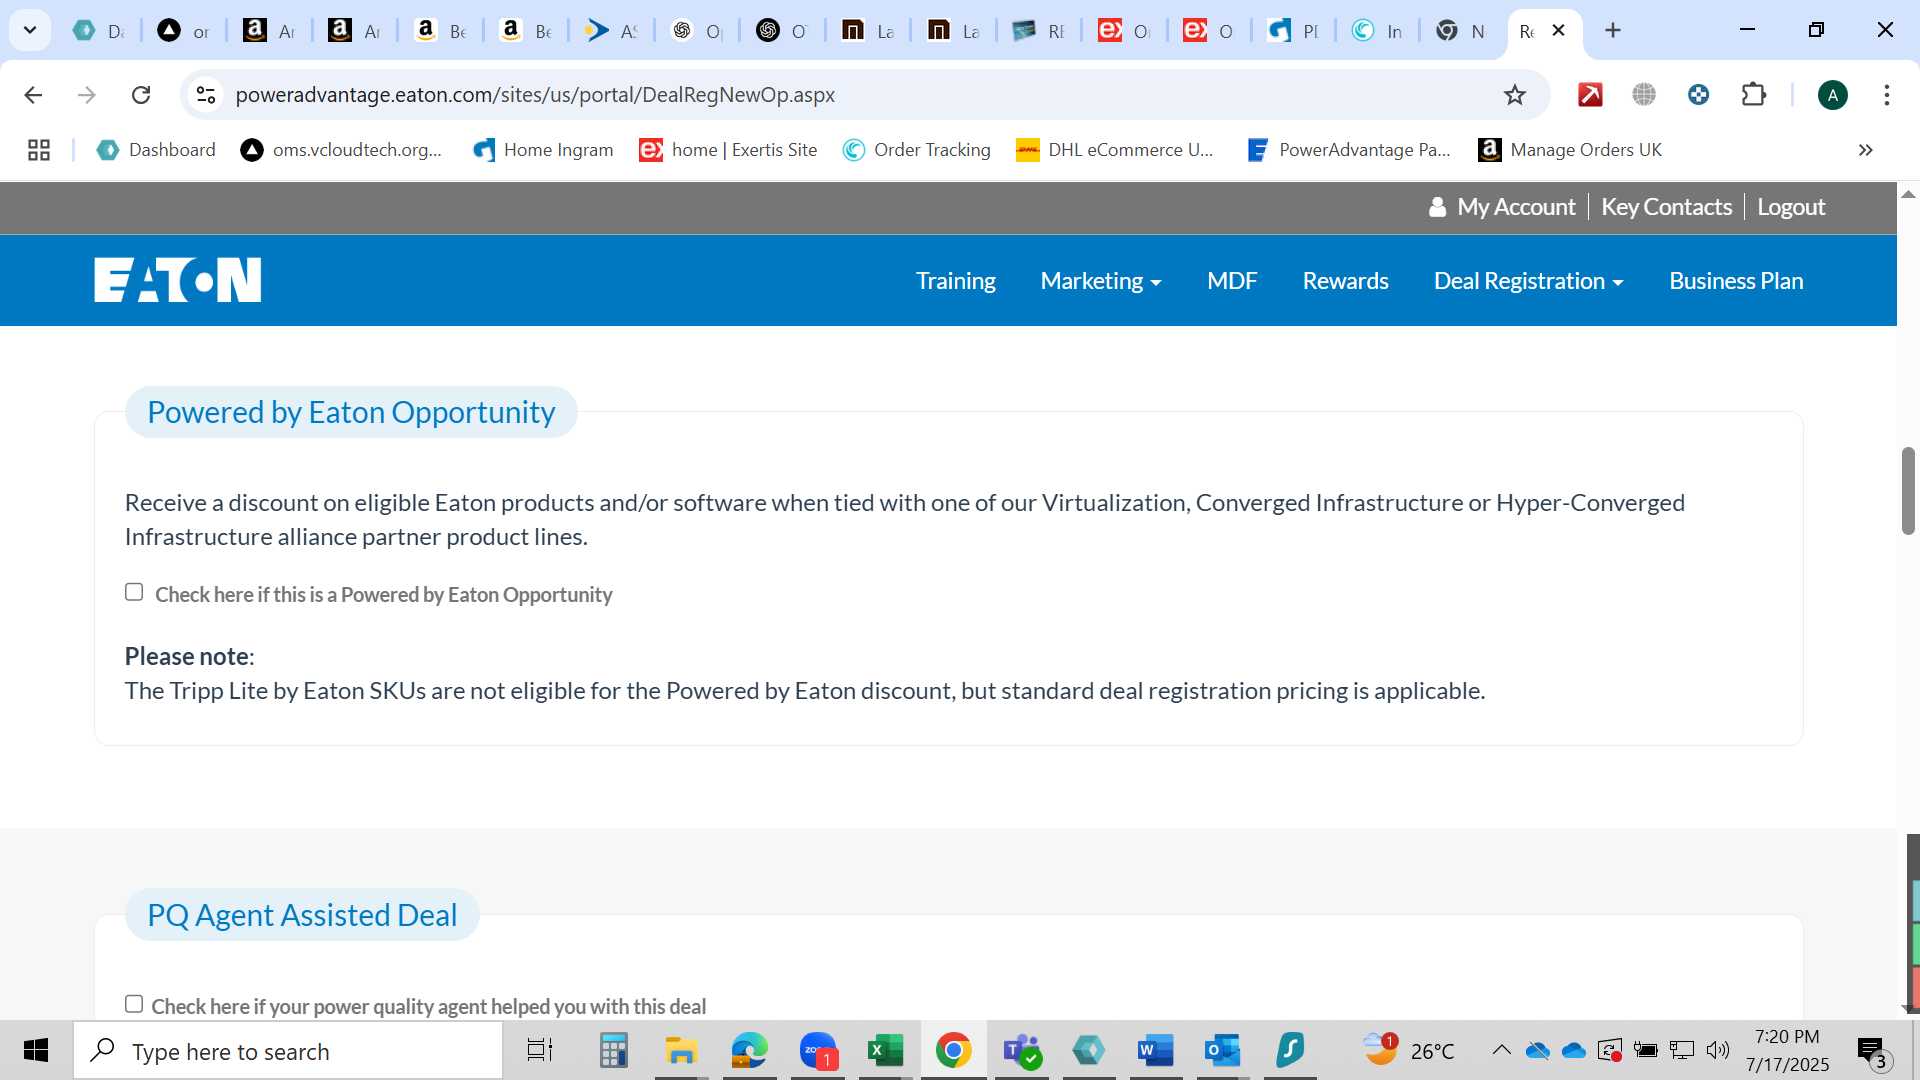This screenshot has height=1080, width=1920.
Task: Bookmark this page with star icon
Action: point(1515,95)
